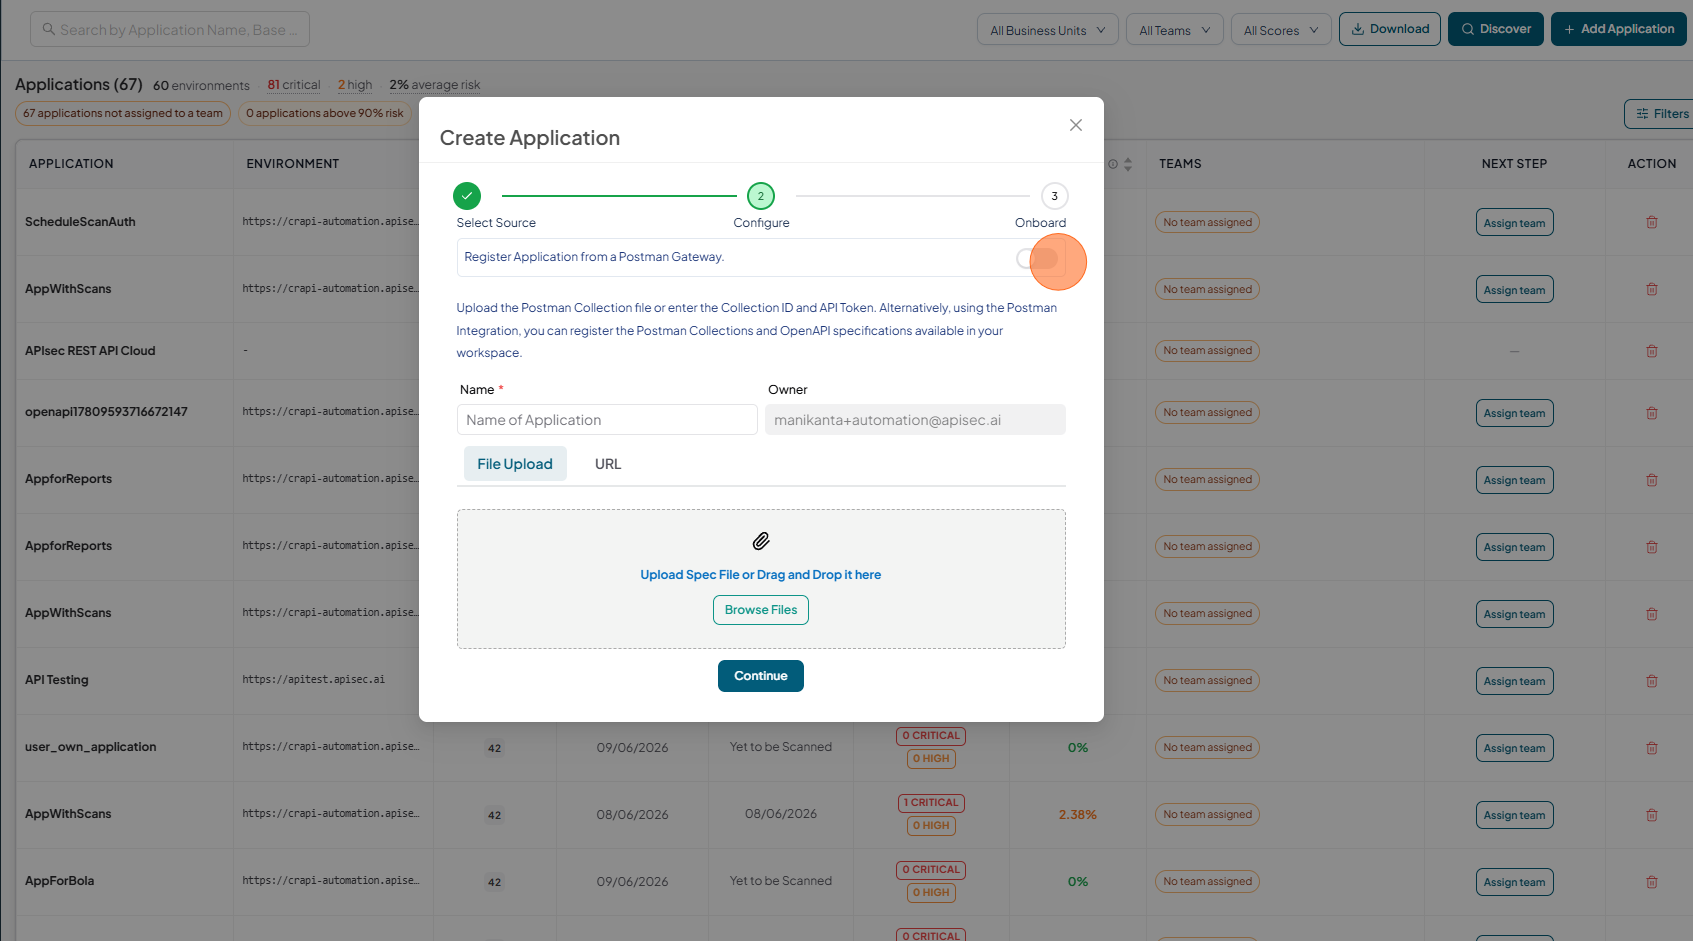The height and width of the screenshot is (941, 1693).
Task: Open the All Scores dropdown
Action: point(1281,30)
